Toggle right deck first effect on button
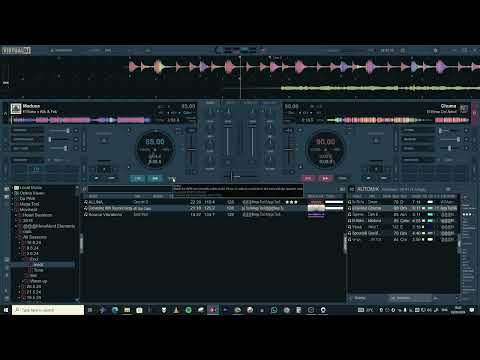 (466, 131)
